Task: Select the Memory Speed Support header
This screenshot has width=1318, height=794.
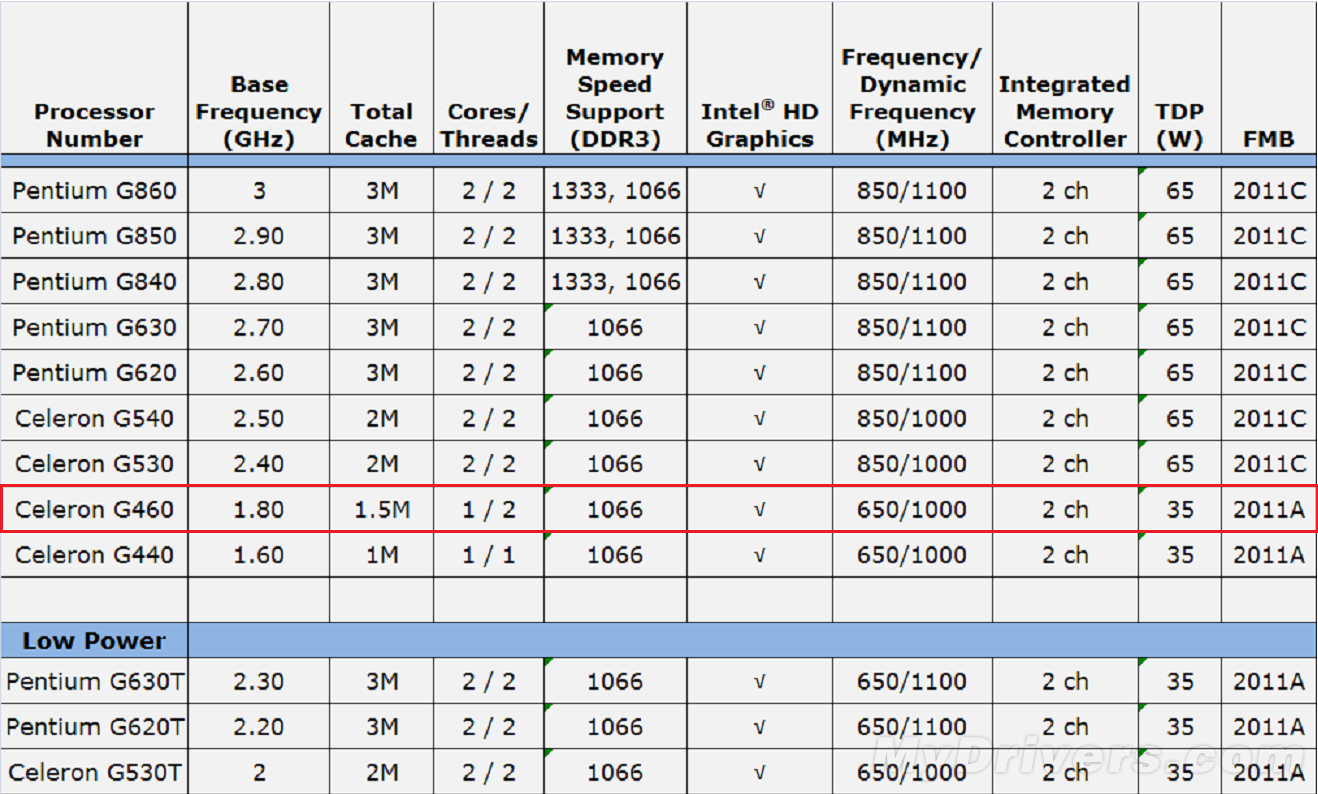Action: click(x=615, y=98)
